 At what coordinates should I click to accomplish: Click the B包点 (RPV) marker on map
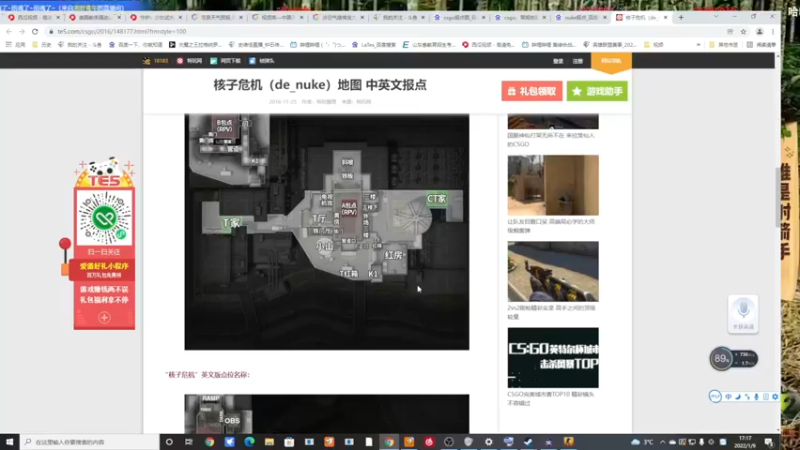(x=224, y=126)
